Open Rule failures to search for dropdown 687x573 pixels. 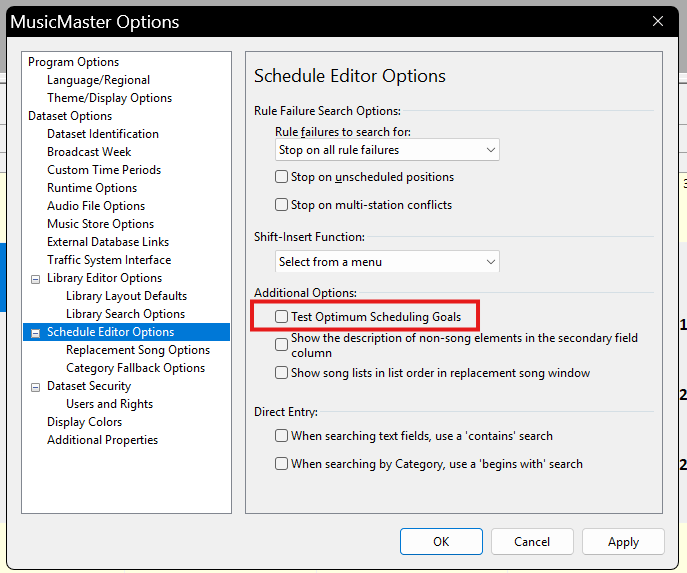pyautogui.click(x=387, y=150)
